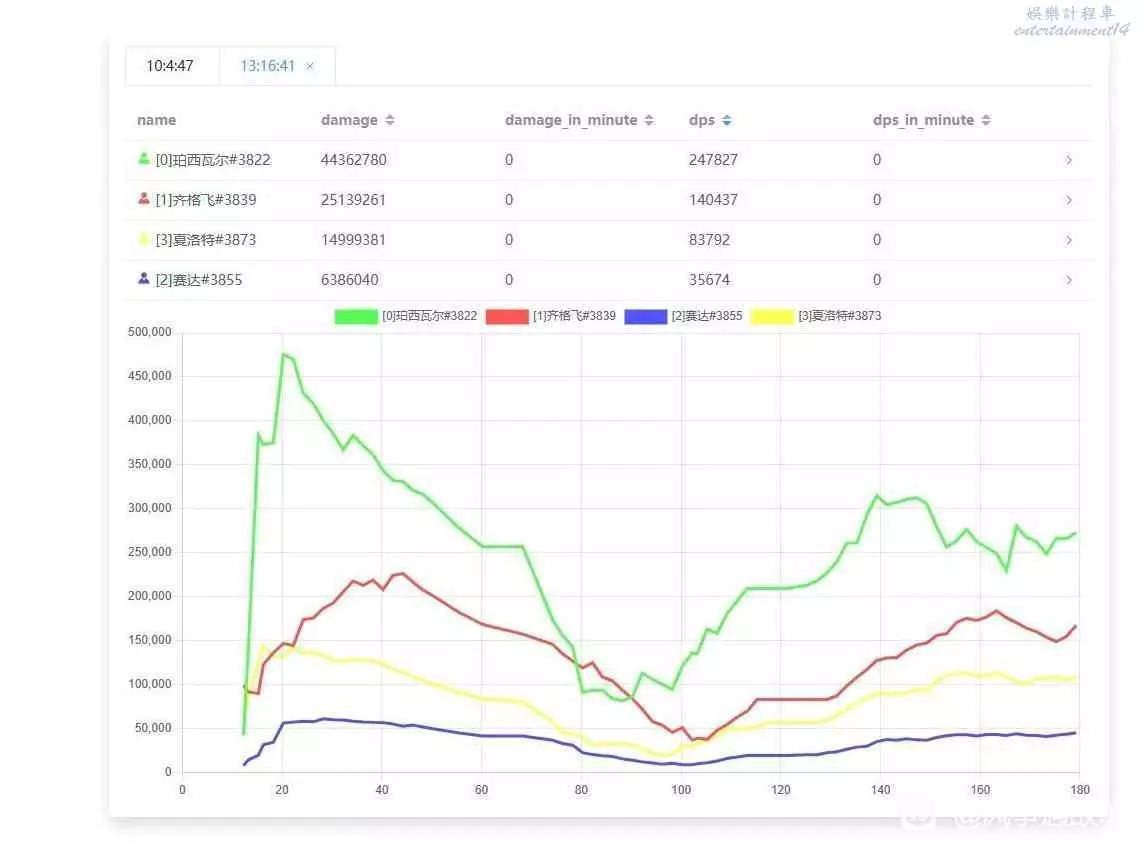The width and height of the screenshot is (1146, 842).
Task: Sort by dps_in_minute column arrows
Action: 986,120
